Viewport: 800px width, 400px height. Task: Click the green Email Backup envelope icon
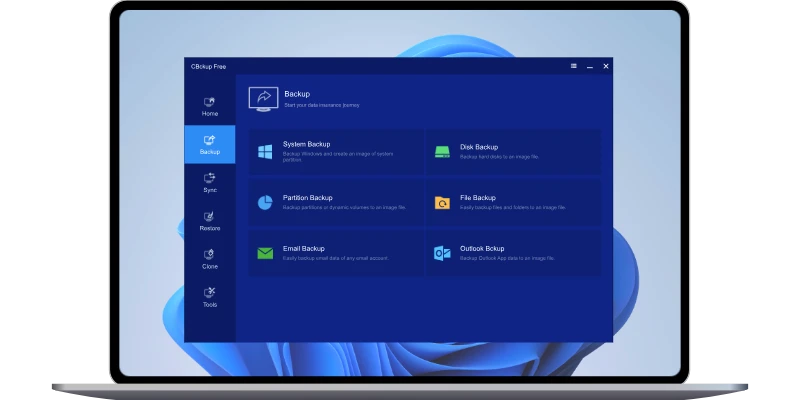265,253
